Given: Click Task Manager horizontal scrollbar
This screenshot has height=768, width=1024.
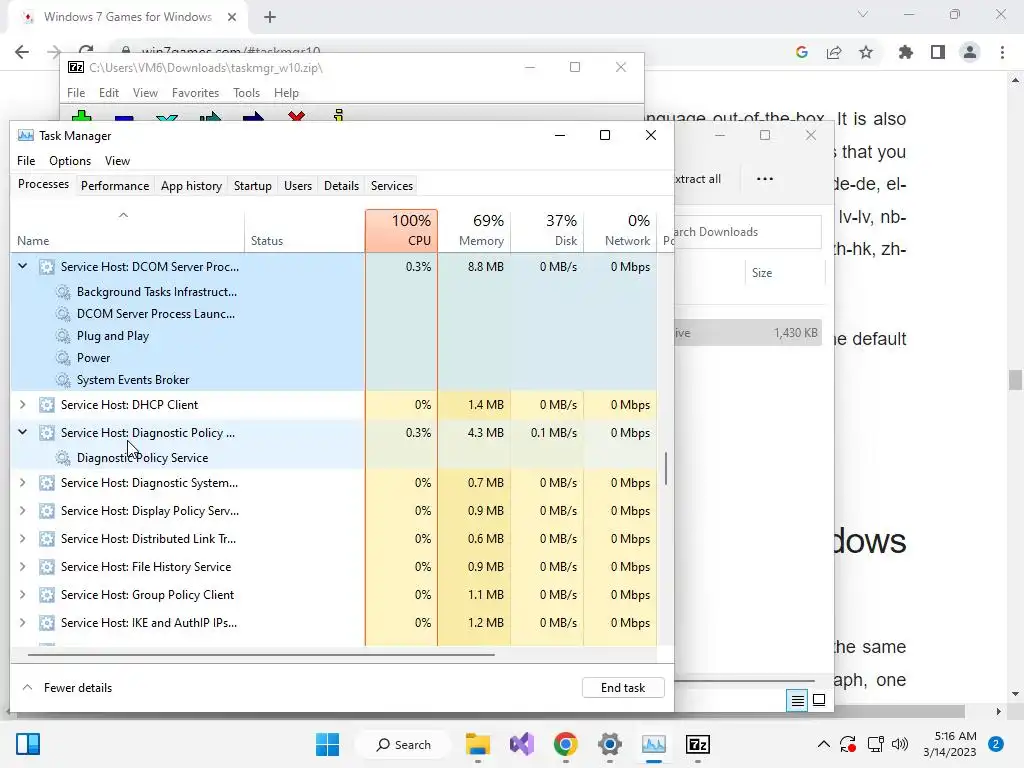Looking at the screenshot, I should pyautogui.click(x=261, y=654).
